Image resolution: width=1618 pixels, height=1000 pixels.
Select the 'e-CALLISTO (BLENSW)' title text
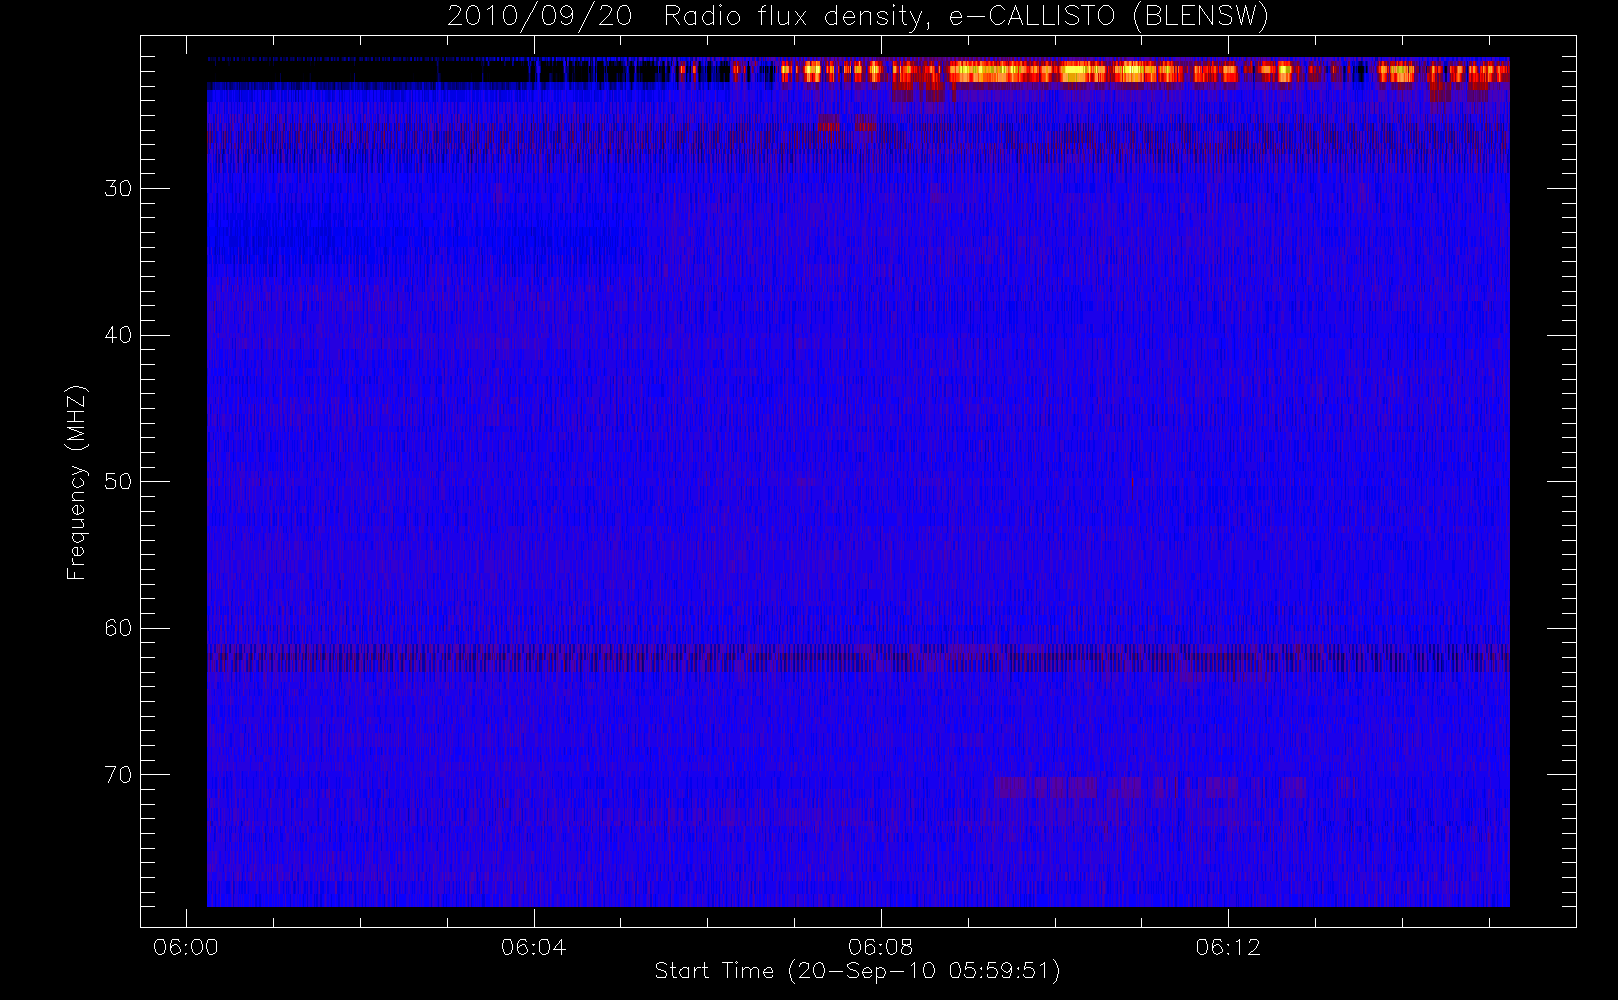[x=1108, y=16]
